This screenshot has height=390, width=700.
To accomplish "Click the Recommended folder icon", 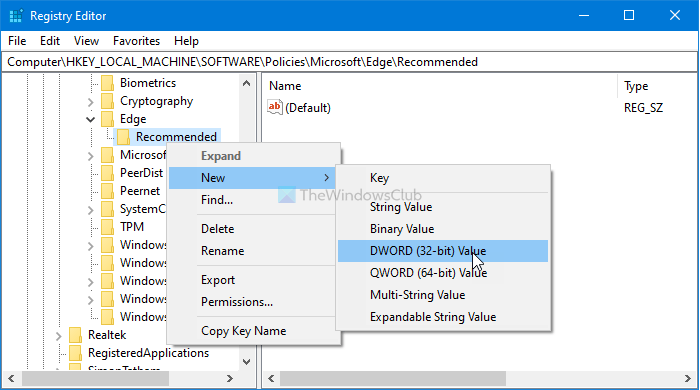I will point(123,137).
